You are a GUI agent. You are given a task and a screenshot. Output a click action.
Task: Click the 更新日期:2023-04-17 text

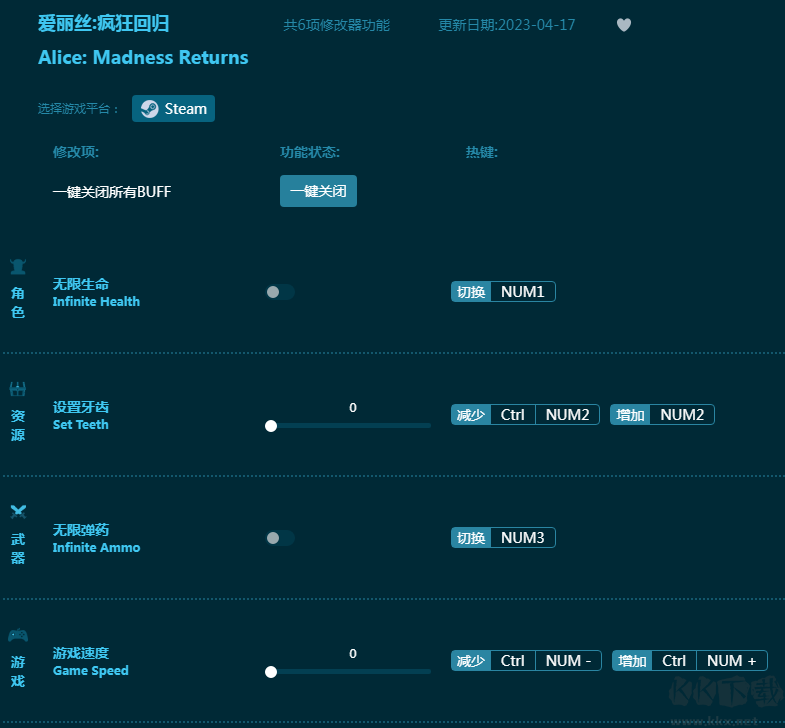[x=507, y=25]
